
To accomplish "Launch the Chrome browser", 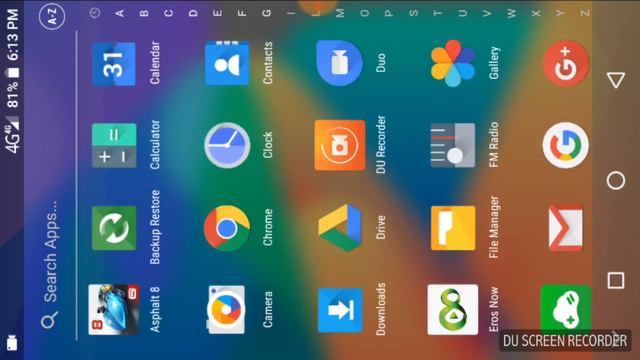I will click(227, 228).
